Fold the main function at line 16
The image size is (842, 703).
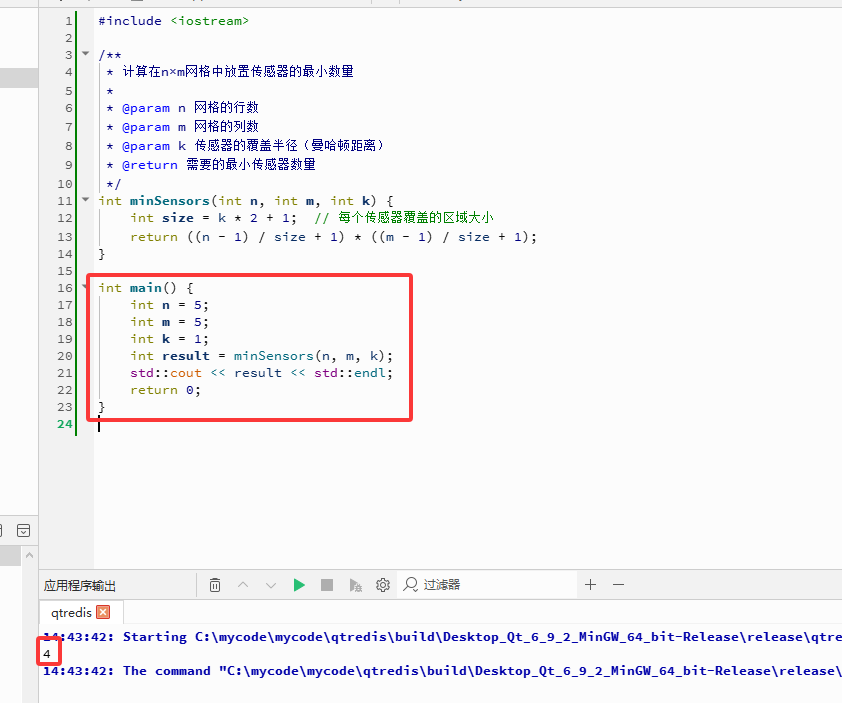[85, 286]
